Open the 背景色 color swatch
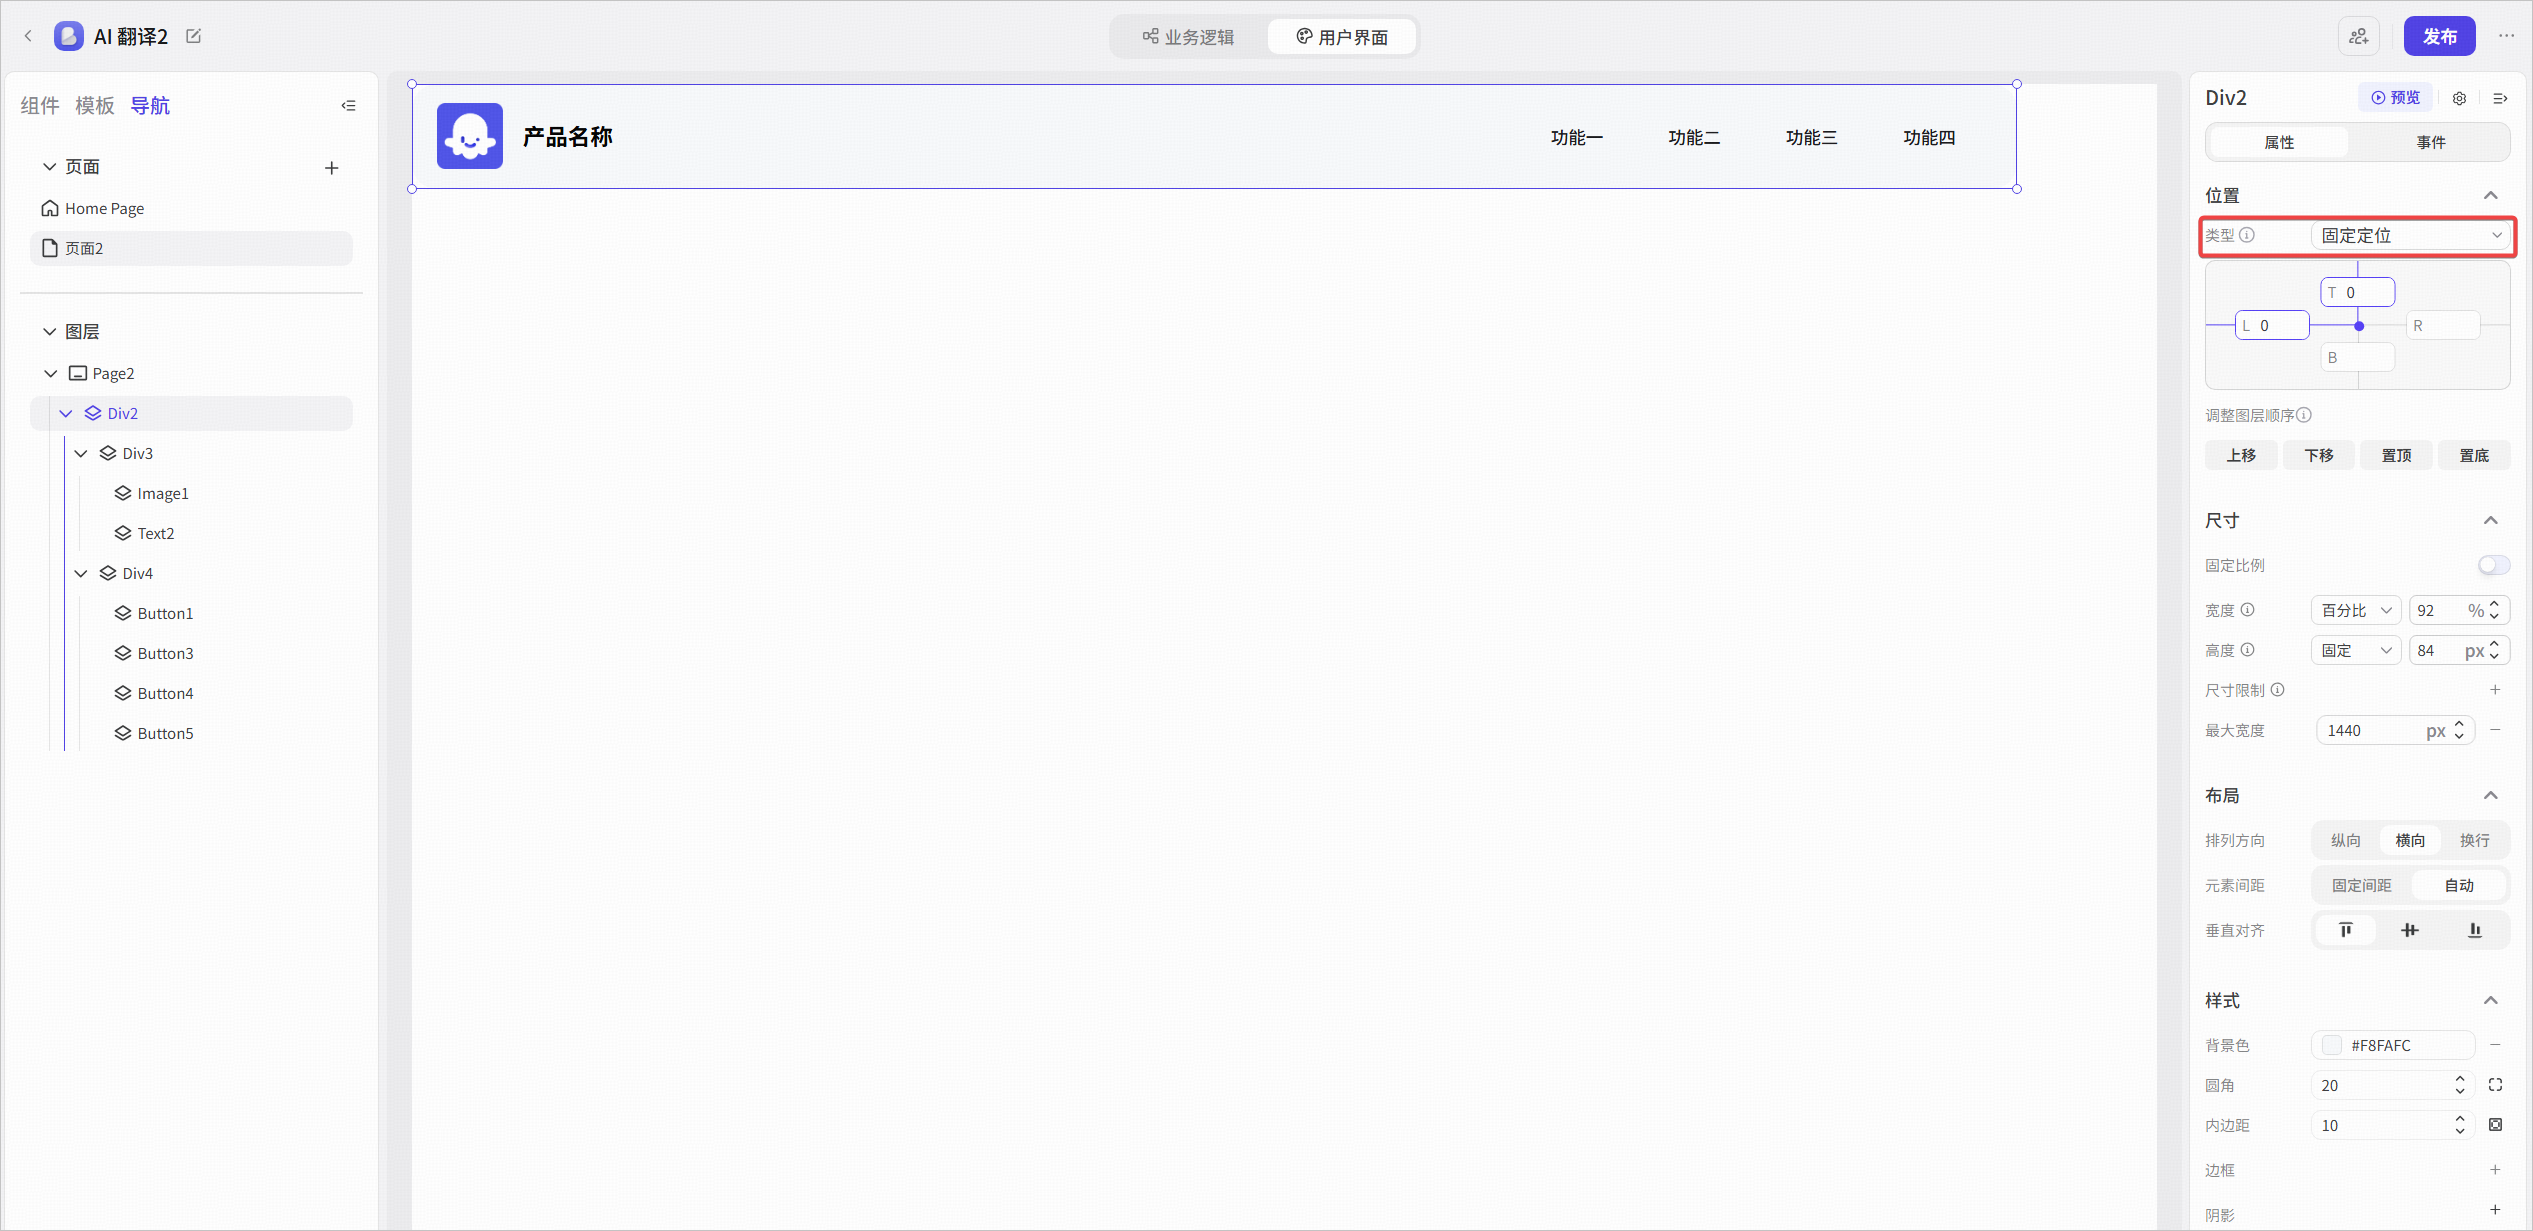The image size is (2533, 1231). 2332,1045
